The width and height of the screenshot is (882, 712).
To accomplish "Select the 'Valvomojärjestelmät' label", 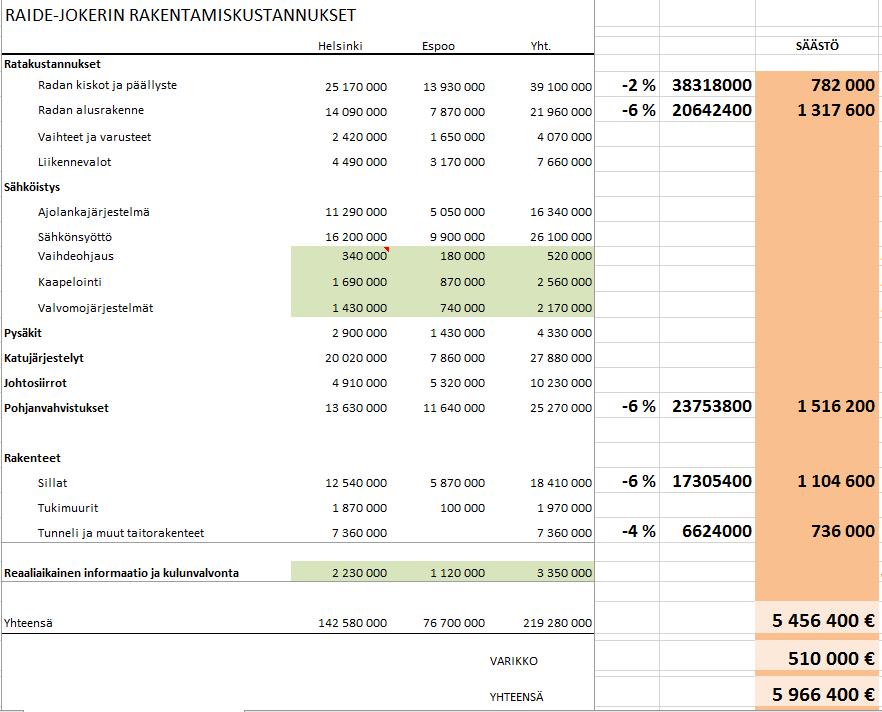I will tap(95, 308).
